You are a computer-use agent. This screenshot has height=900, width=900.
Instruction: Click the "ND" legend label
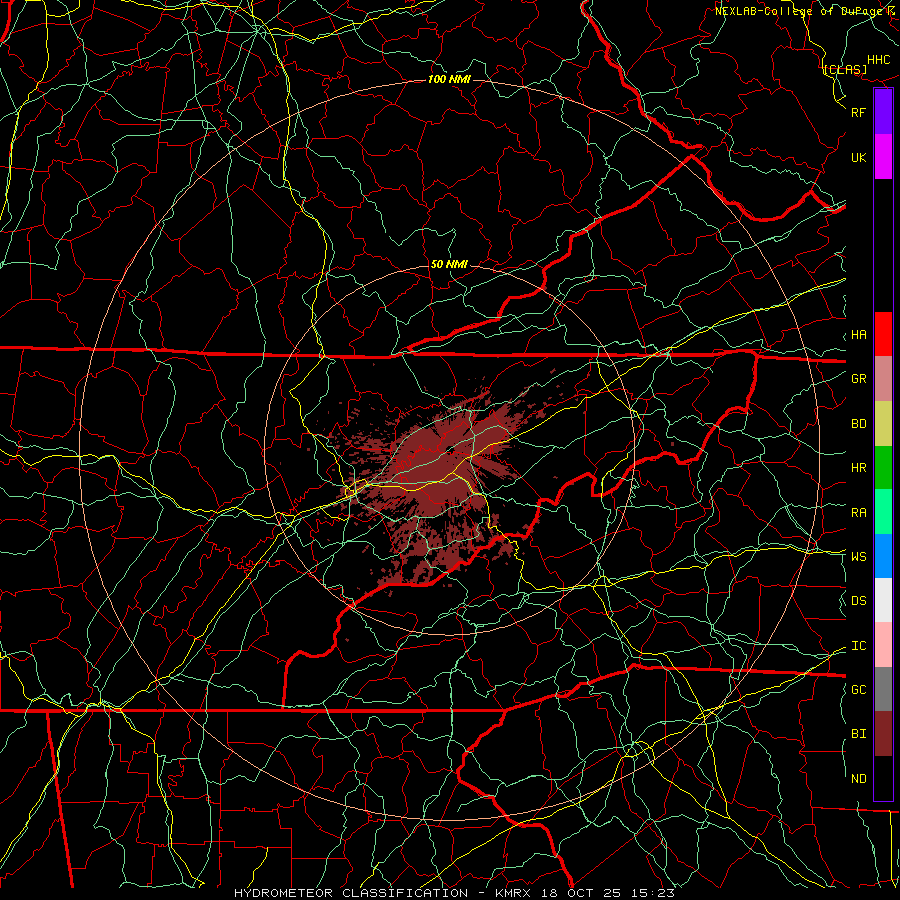click(859, 778)
